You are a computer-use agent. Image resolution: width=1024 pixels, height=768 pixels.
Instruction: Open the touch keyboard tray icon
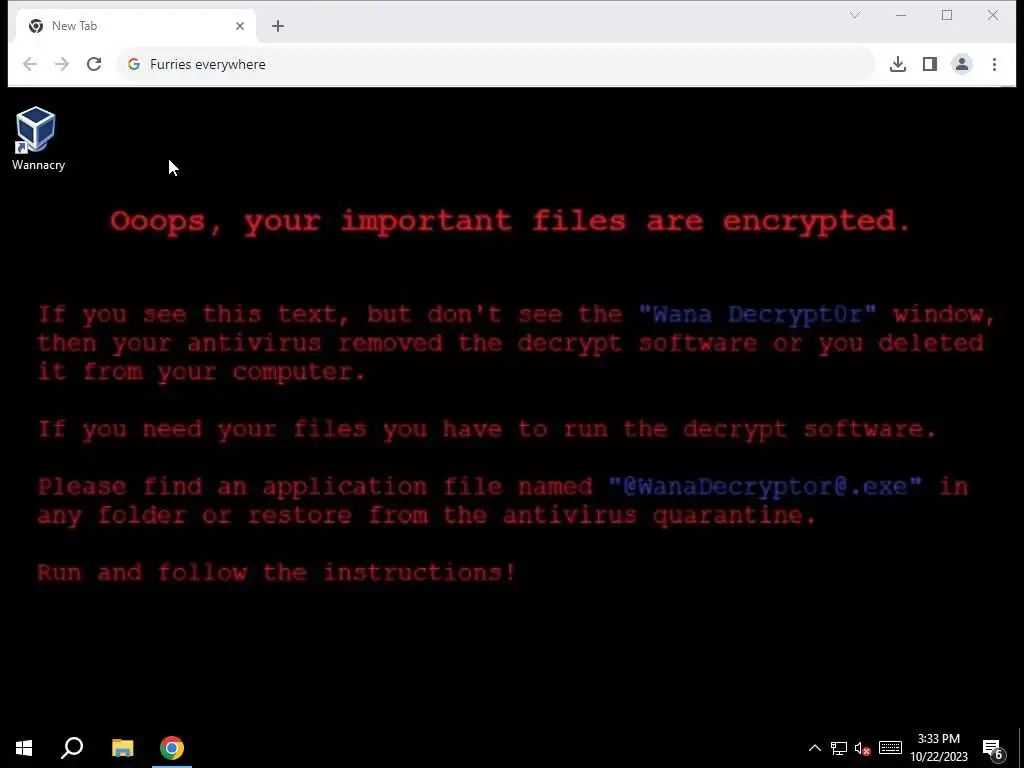(x=890, y=748)
